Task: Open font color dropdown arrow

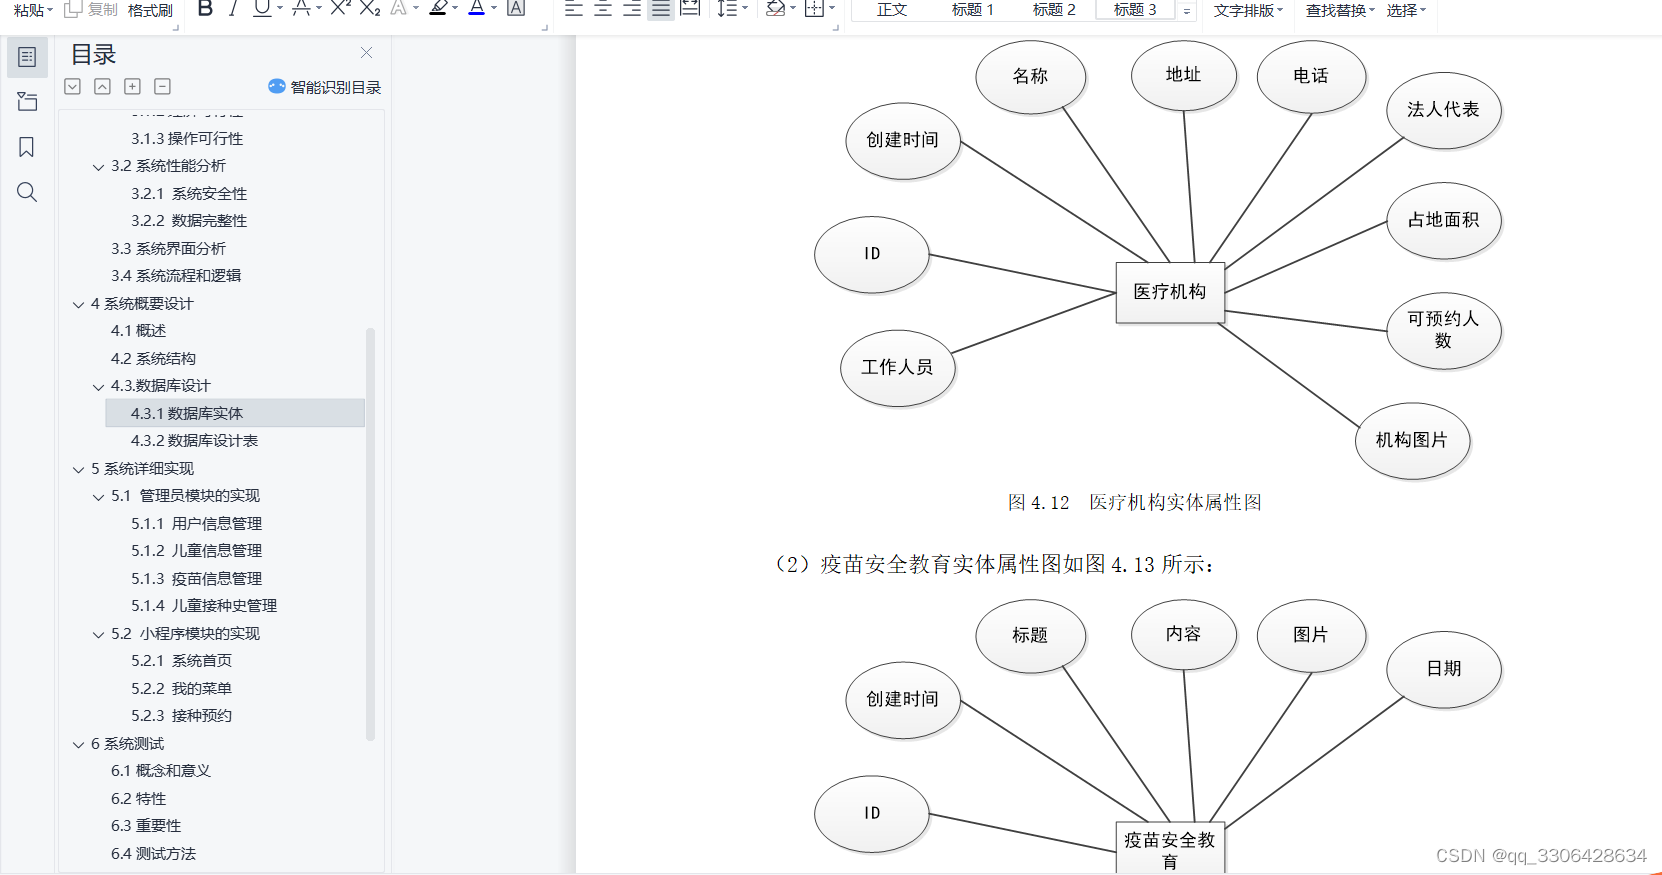Action: (x=494, y=9)
